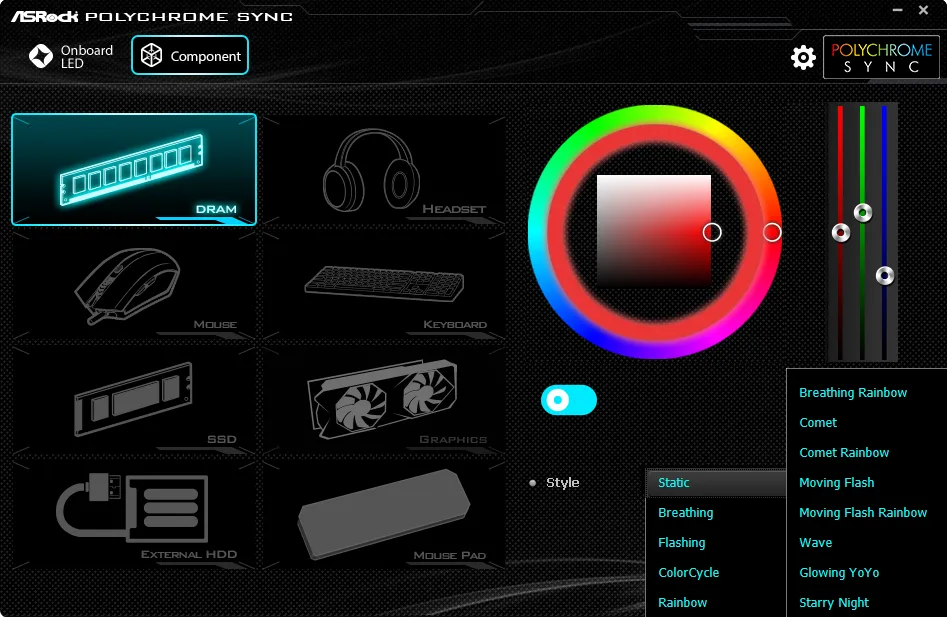Open the Component tab
The height and width of the screenshot is (617, 947).
190,56
